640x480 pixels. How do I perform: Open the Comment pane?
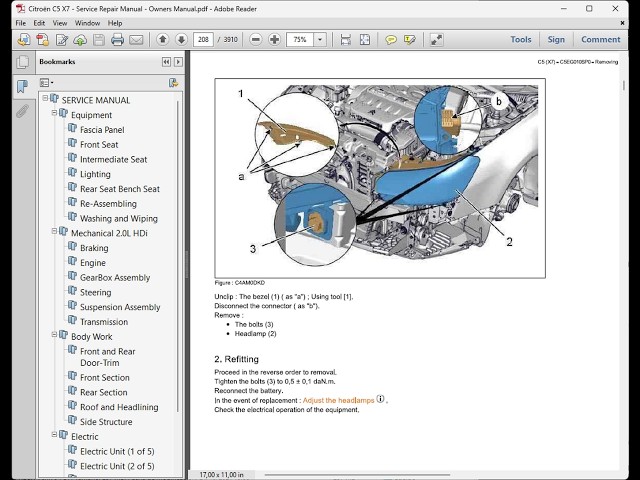point(600,40)
